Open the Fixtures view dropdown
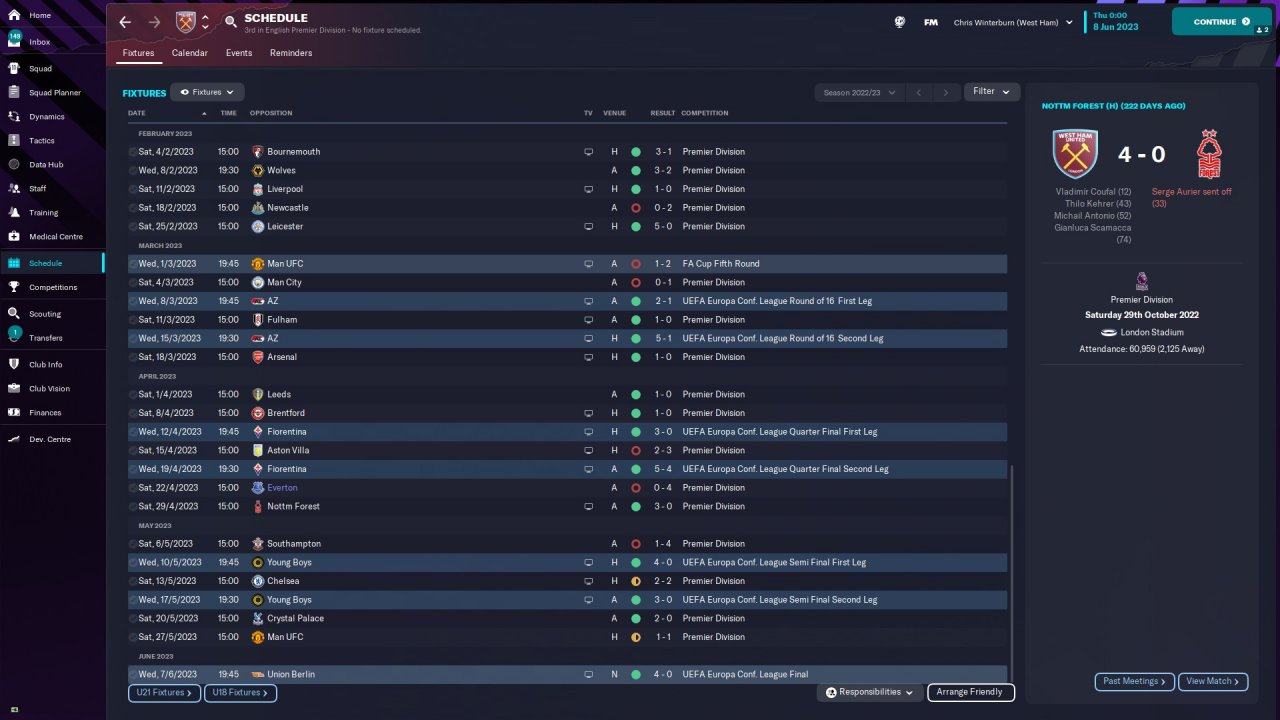The image size is (1280, 720). point(207,92)
